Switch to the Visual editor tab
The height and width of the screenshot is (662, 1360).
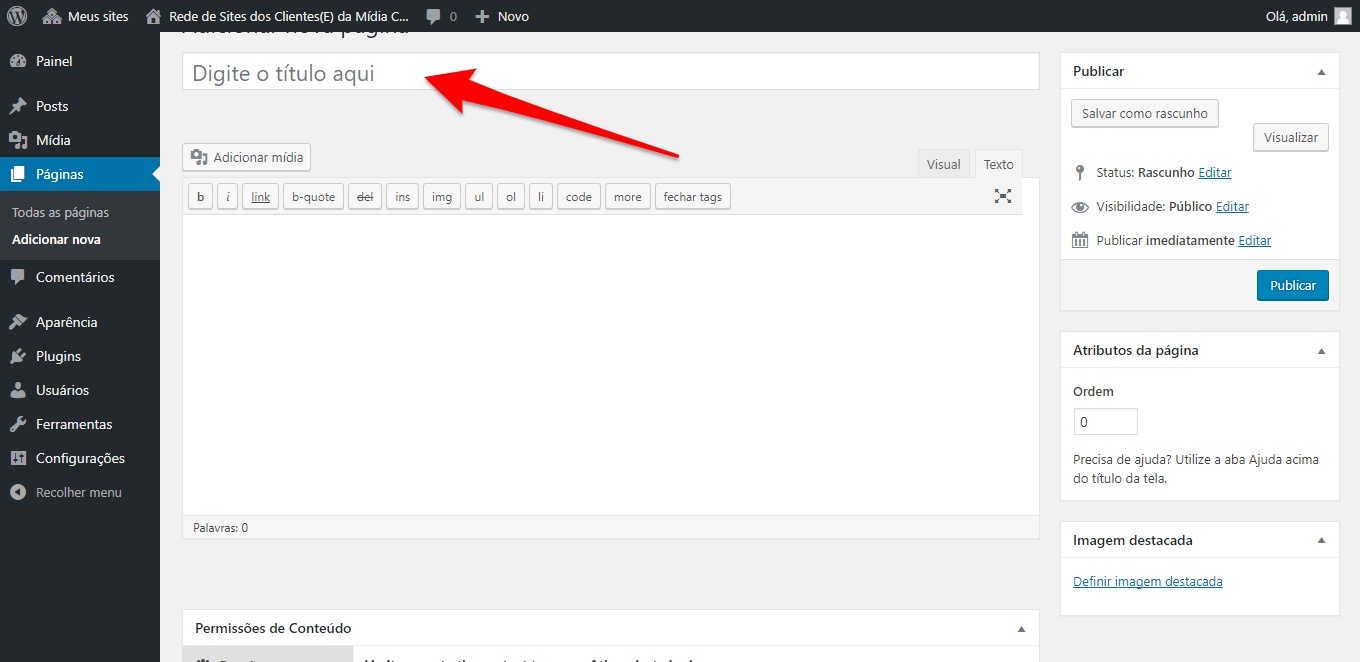click(x=943, y=164)
